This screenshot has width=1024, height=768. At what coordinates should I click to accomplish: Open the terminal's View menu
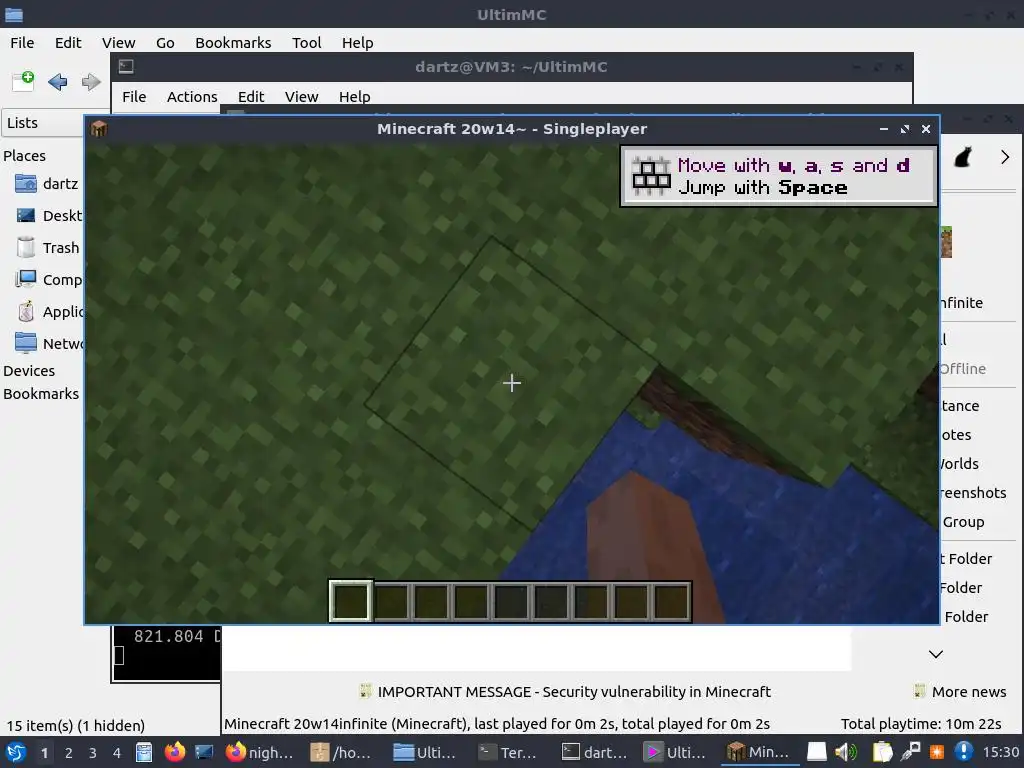[x=301, y=97]
